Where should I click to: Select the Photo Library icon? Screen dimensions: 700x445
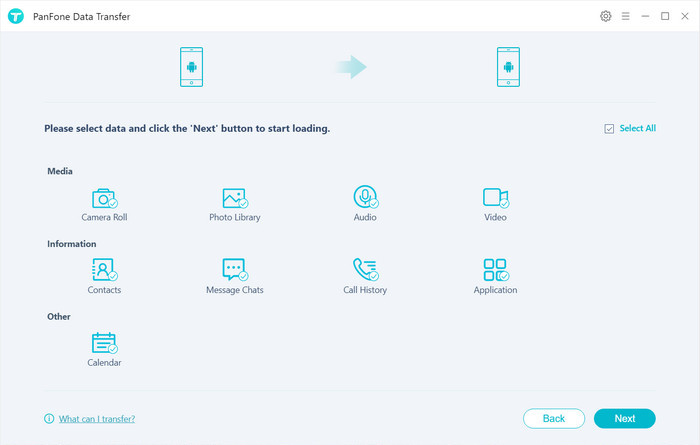coord(235,198)
